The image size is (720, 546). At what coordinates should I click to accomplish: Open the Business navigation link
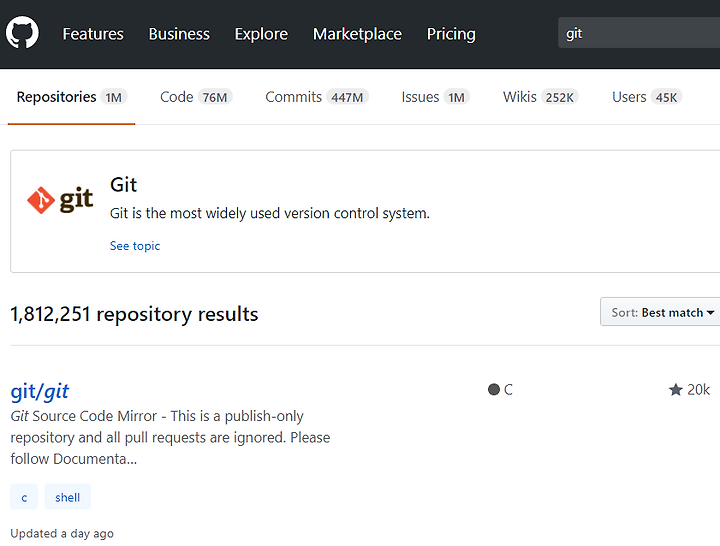pos(179,34)
